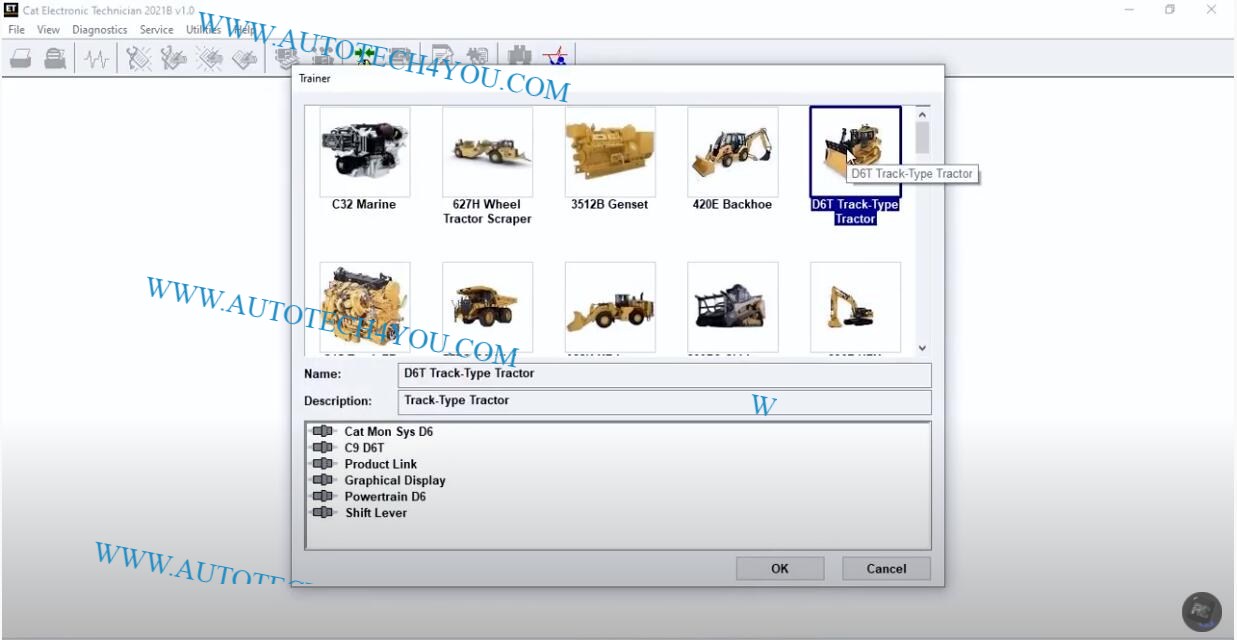Select the 420E Backhoe machine image
1237x640 pixels.
click(732, 151)
